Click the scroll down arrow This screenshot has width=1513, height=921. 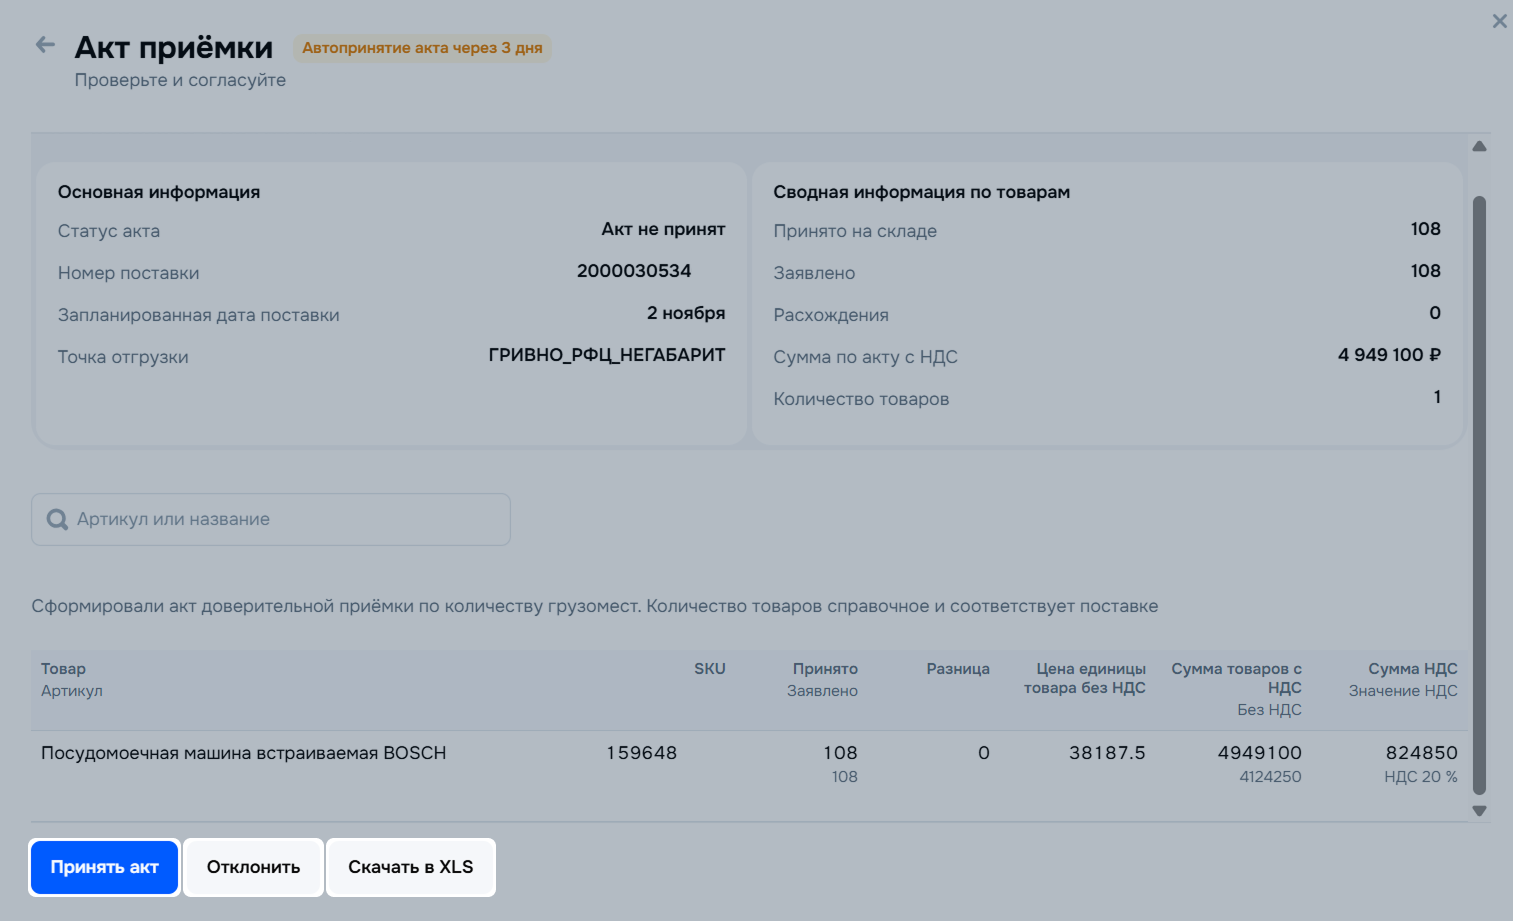[1479, 811]
